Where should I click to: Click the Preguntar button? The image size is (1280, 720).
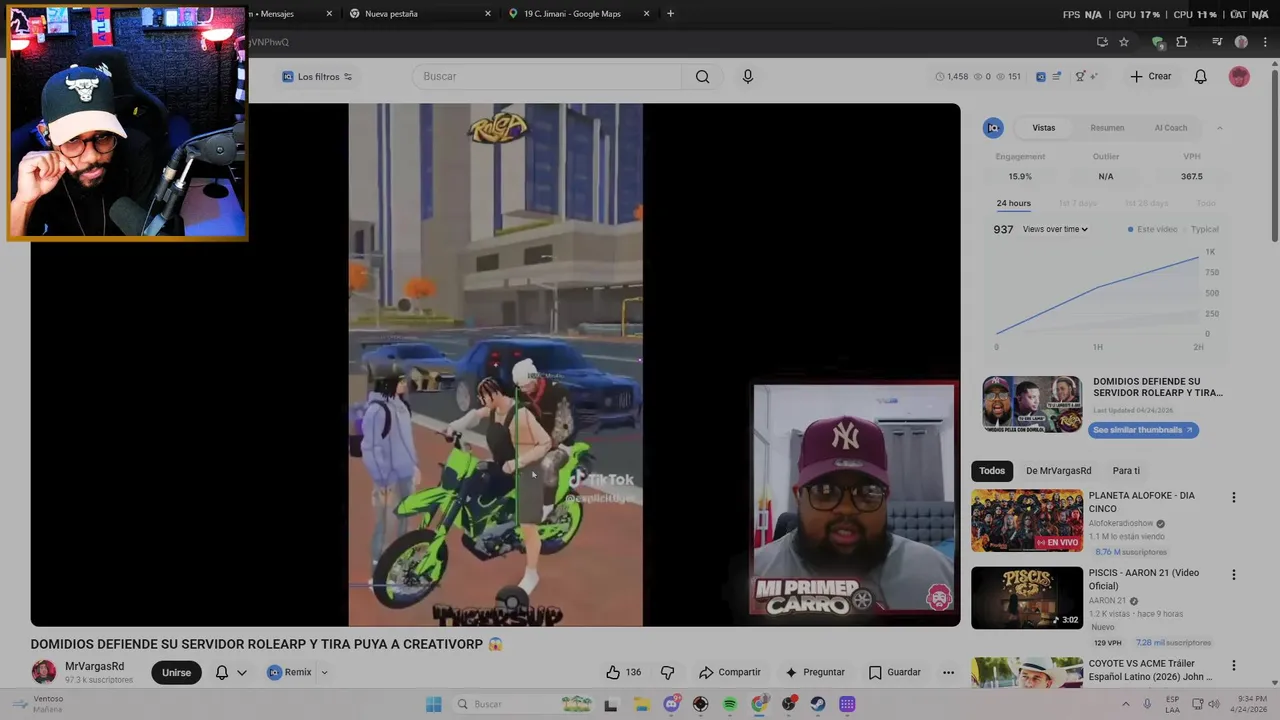tap(815, 673)
